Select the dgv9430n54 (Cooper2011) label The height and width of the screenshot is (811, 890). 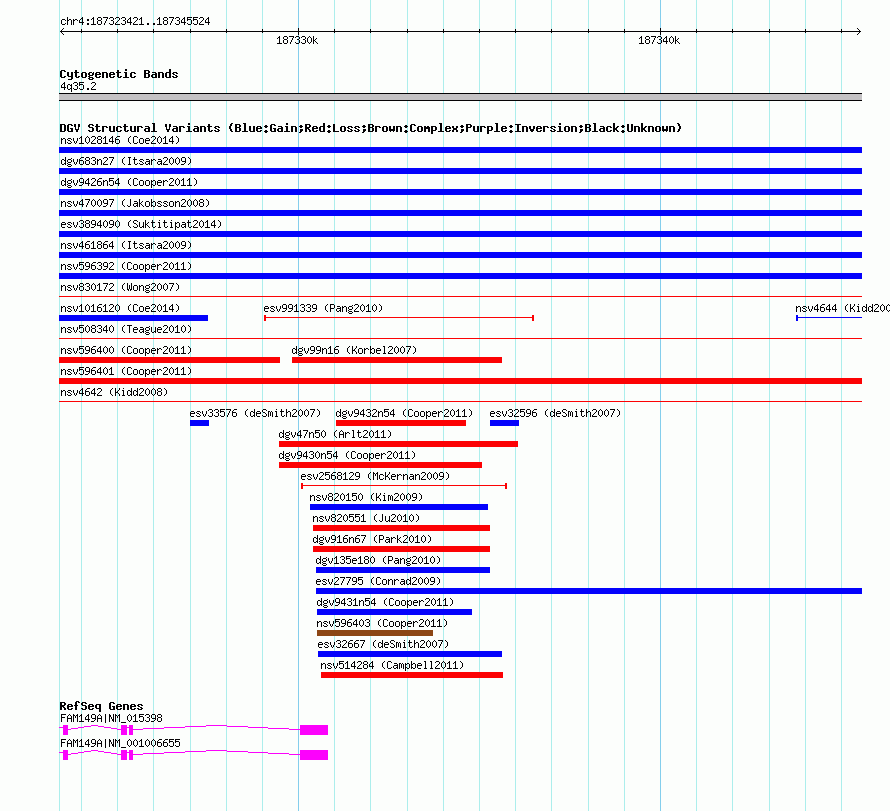click(x=347, y=455)
